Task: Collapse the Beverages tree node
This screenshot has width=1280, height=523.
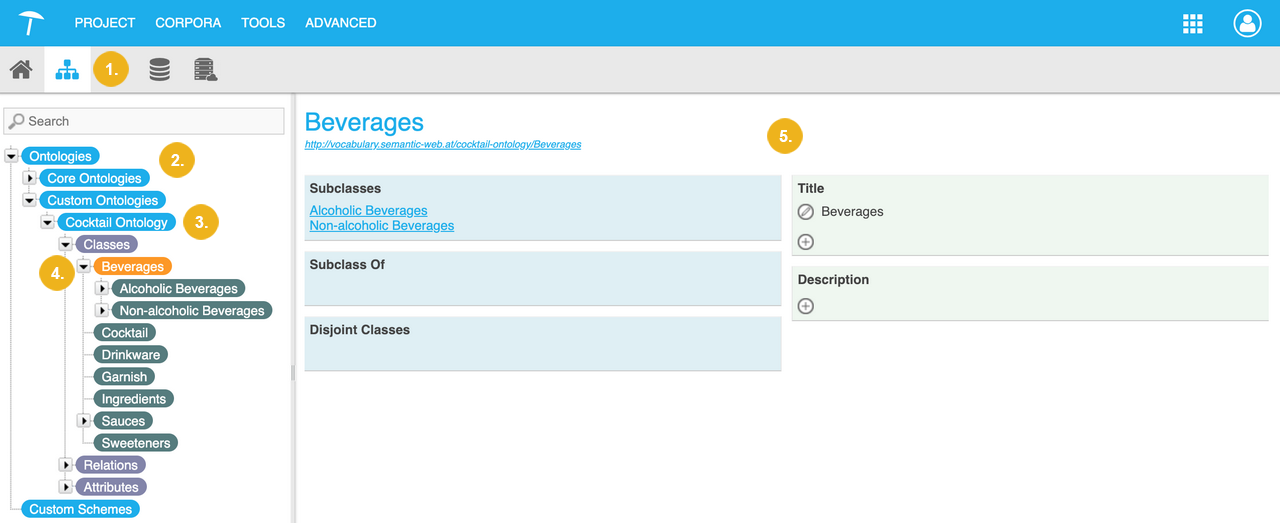Action: (84, 267)
